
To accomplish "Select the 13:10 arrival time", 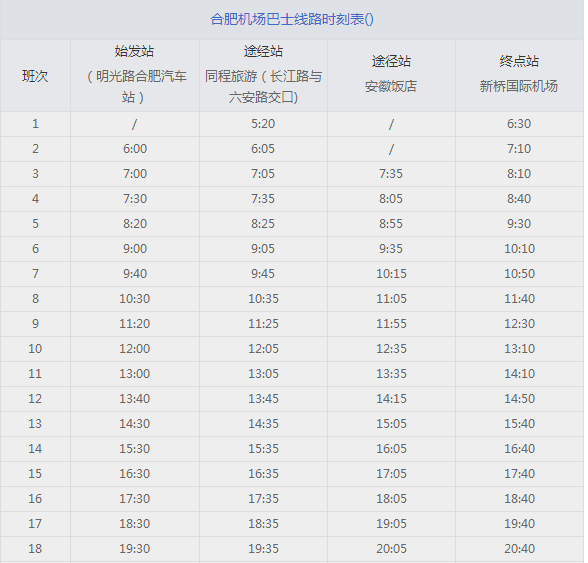I will point(519,349).
